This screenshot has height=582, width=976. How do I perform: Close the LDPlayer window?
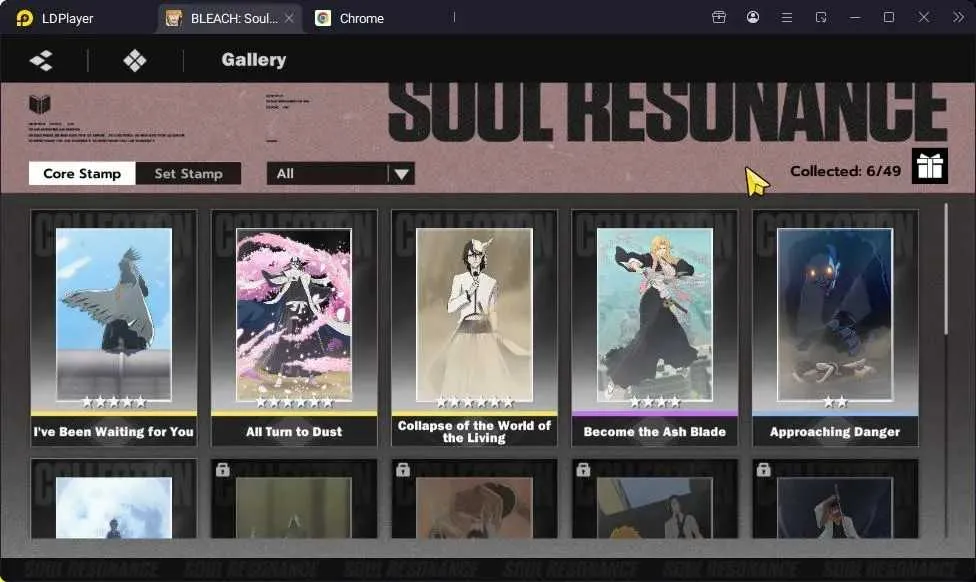pos(924,17)
